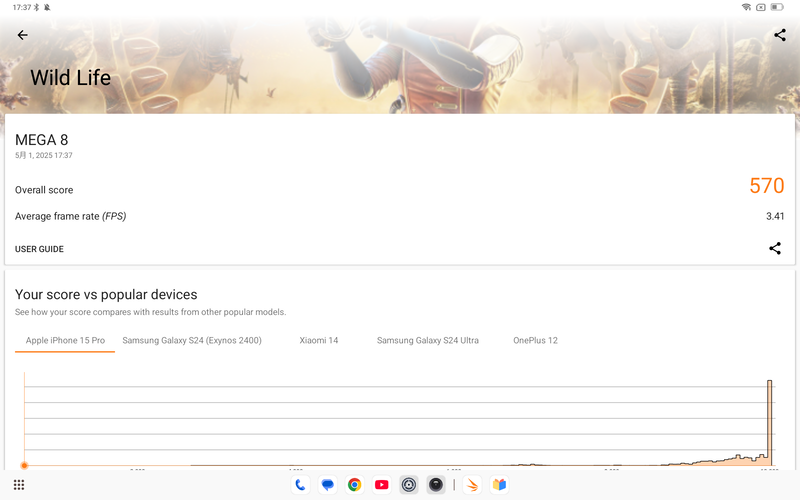Open the Settings app in dock

(x=409, y=485)
